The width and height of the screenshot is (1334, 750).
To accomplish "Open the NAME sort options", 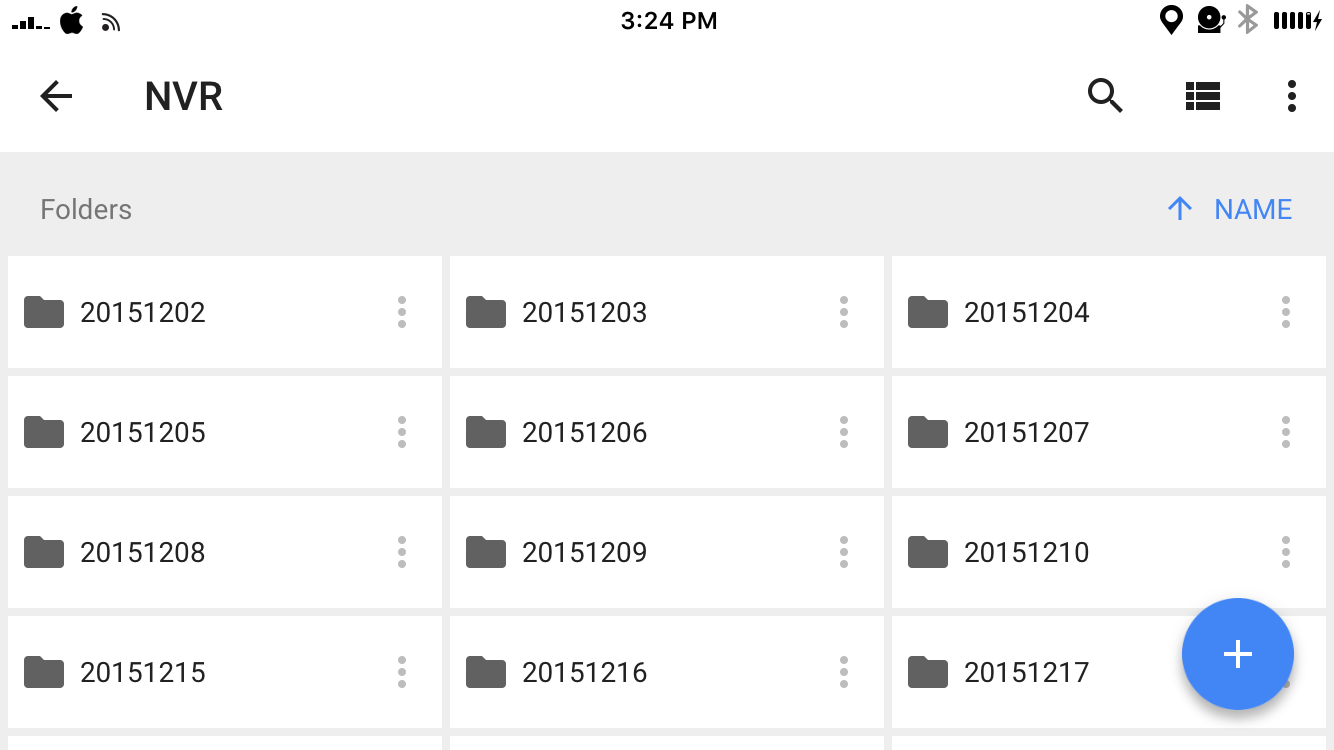I will point(1253,209).
